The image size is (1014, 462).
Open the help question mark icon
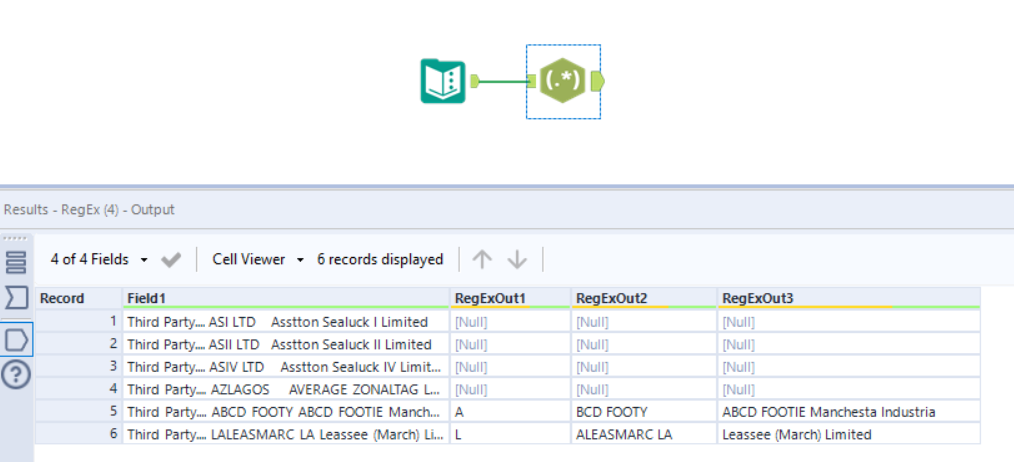point(17,375)
